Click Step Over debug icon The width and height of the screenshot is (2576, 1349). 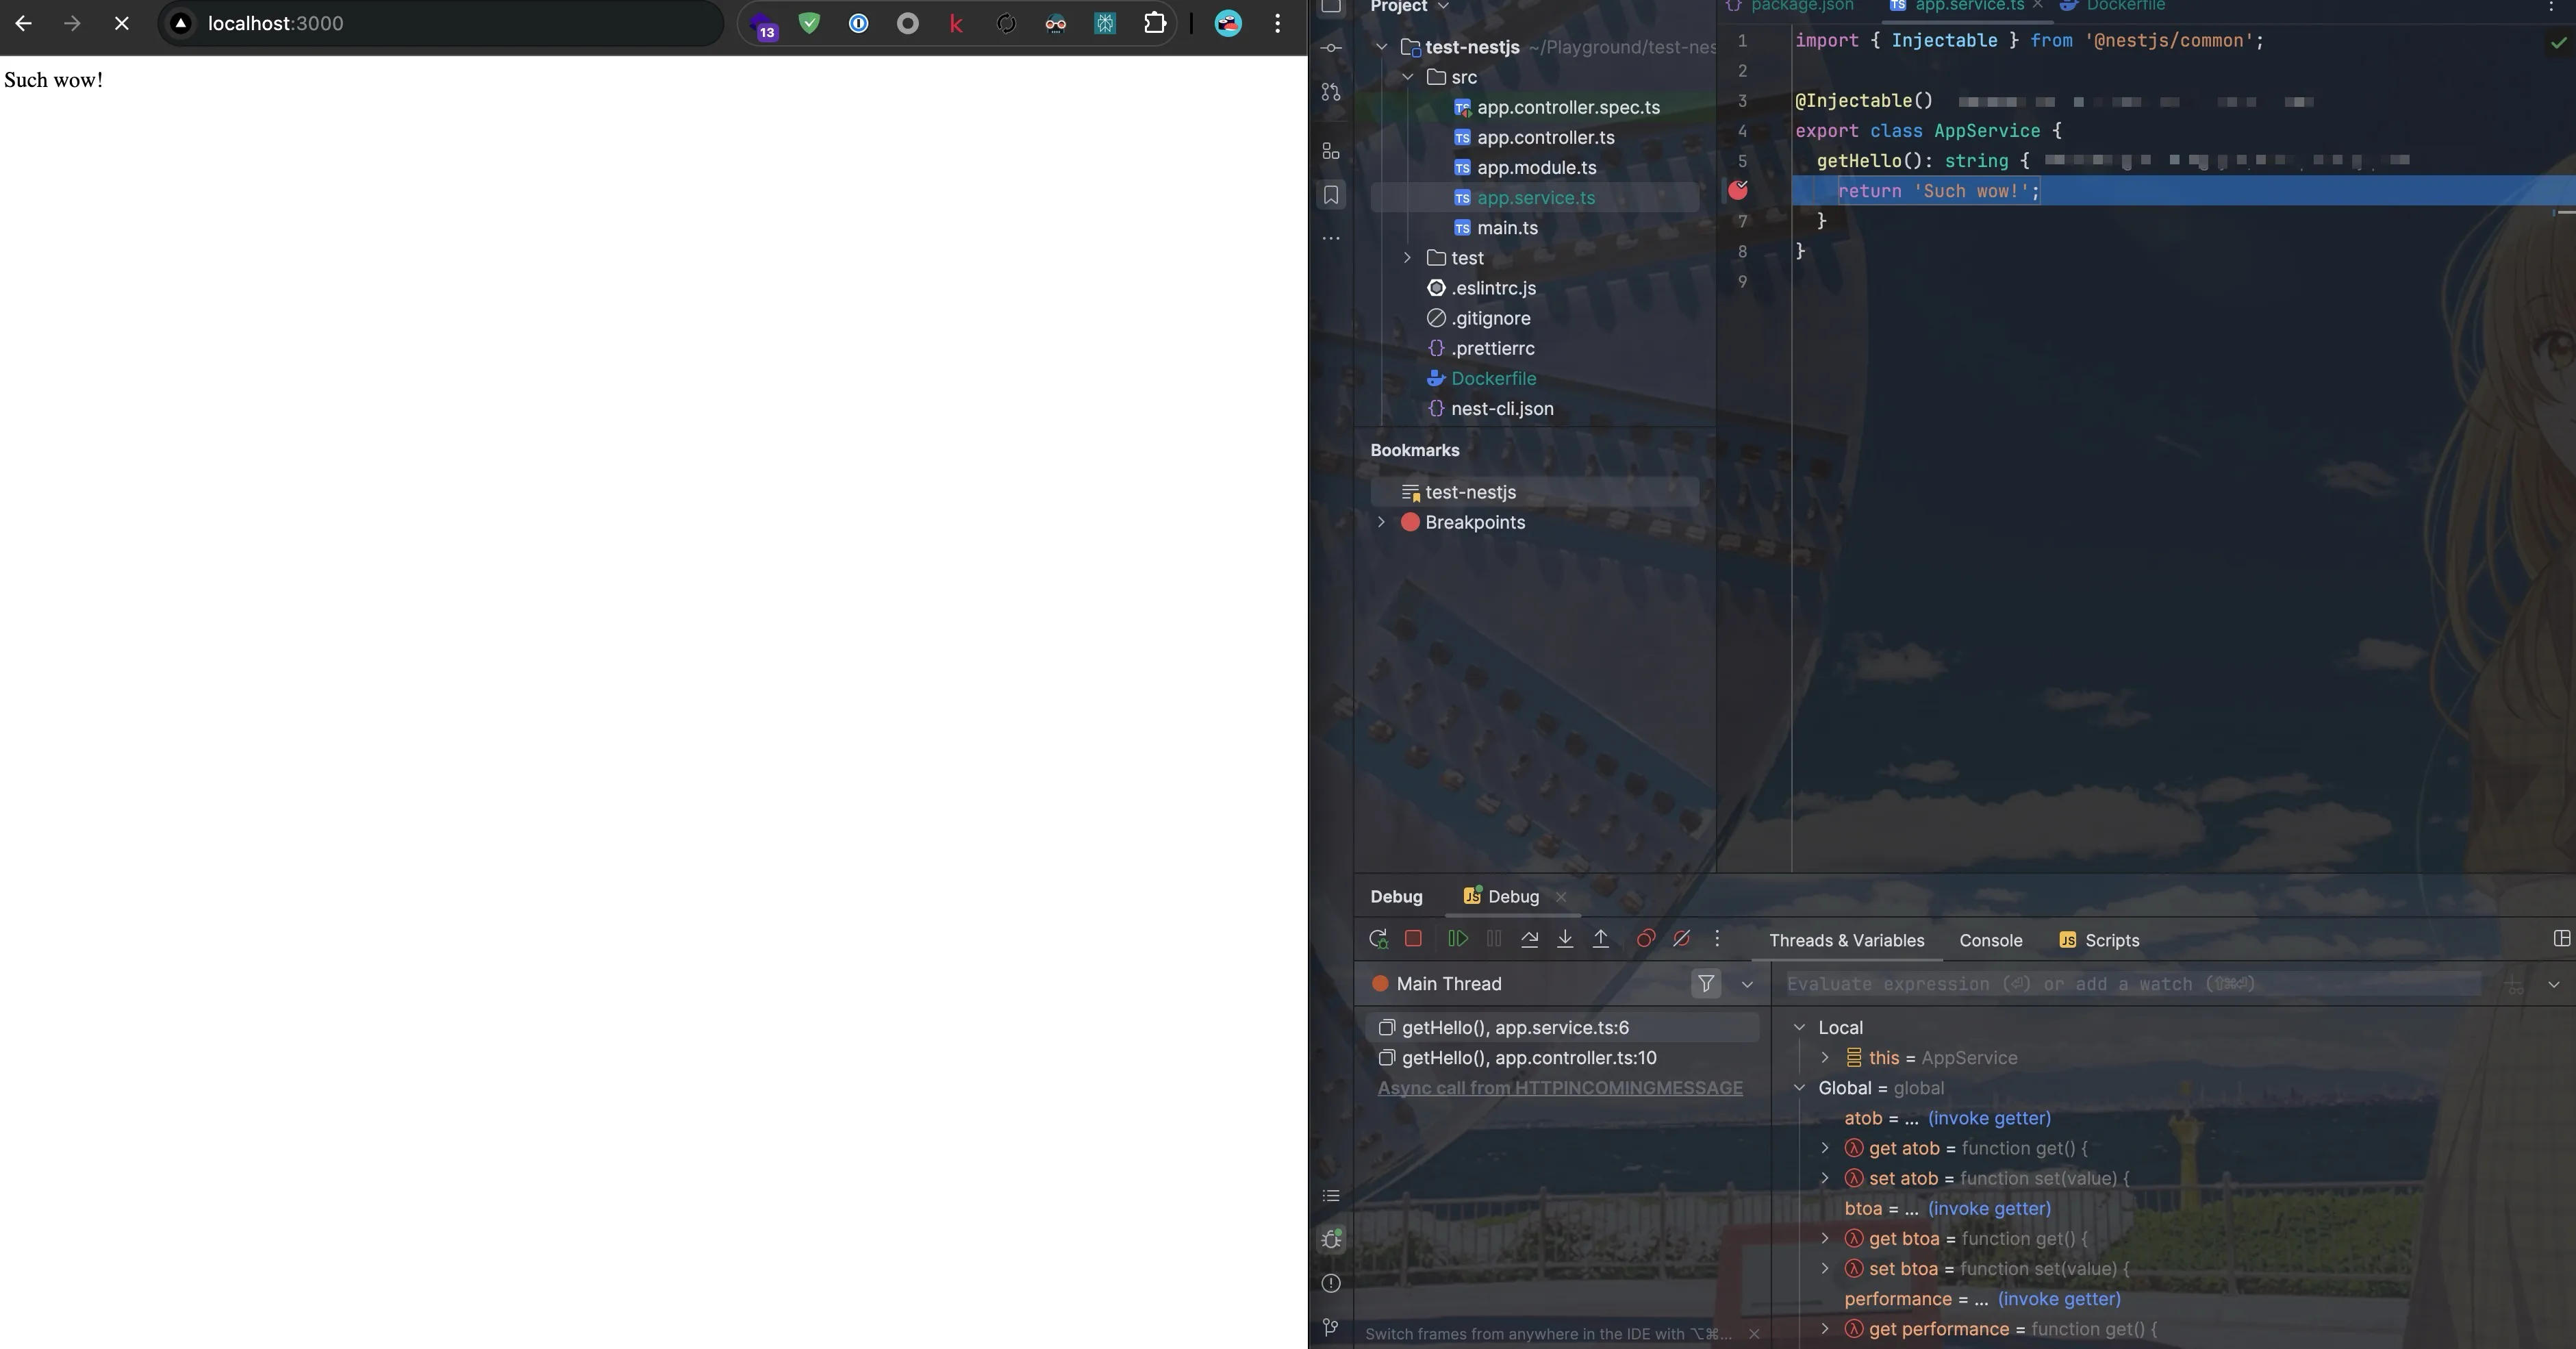(x=1529, y=939)
